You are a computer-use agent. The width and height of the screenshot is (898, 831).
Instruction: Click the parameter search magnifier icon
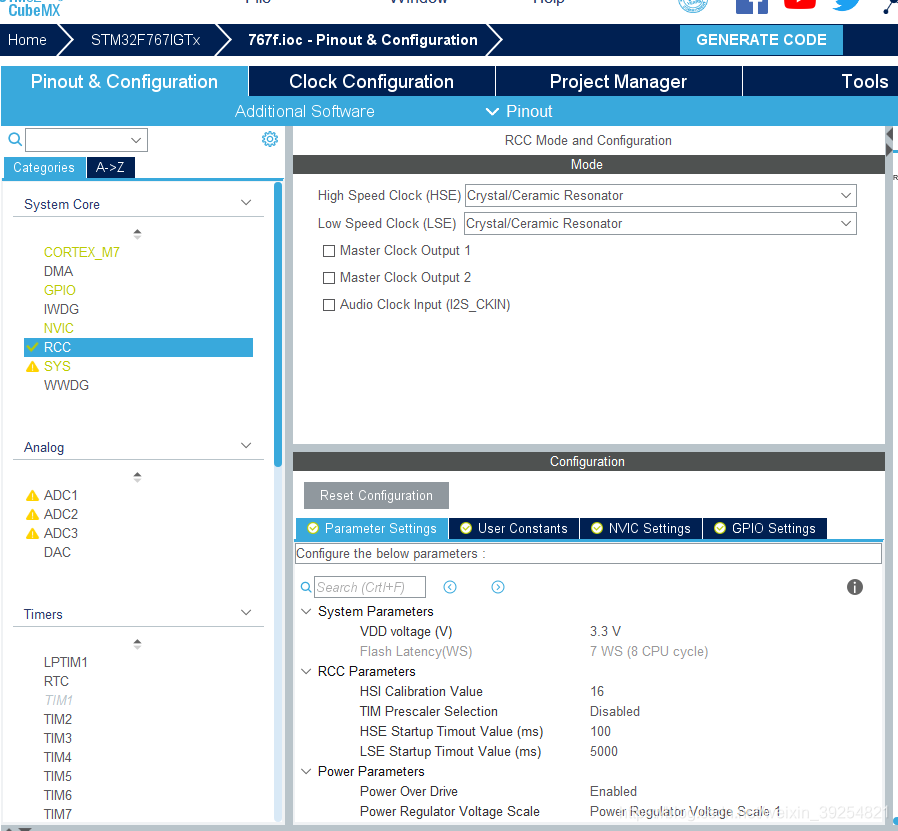(x=306, y=587)
